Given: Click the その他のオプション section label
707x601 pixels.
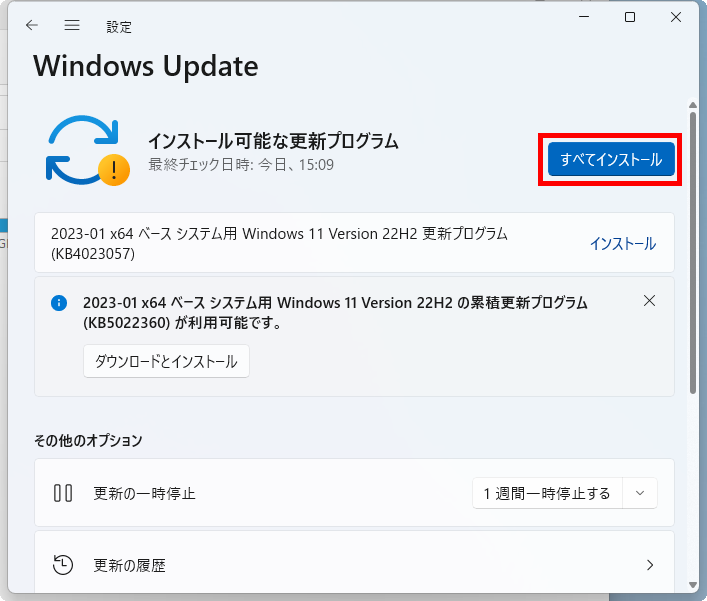Looking at the screenshot, I should point(88,440).
